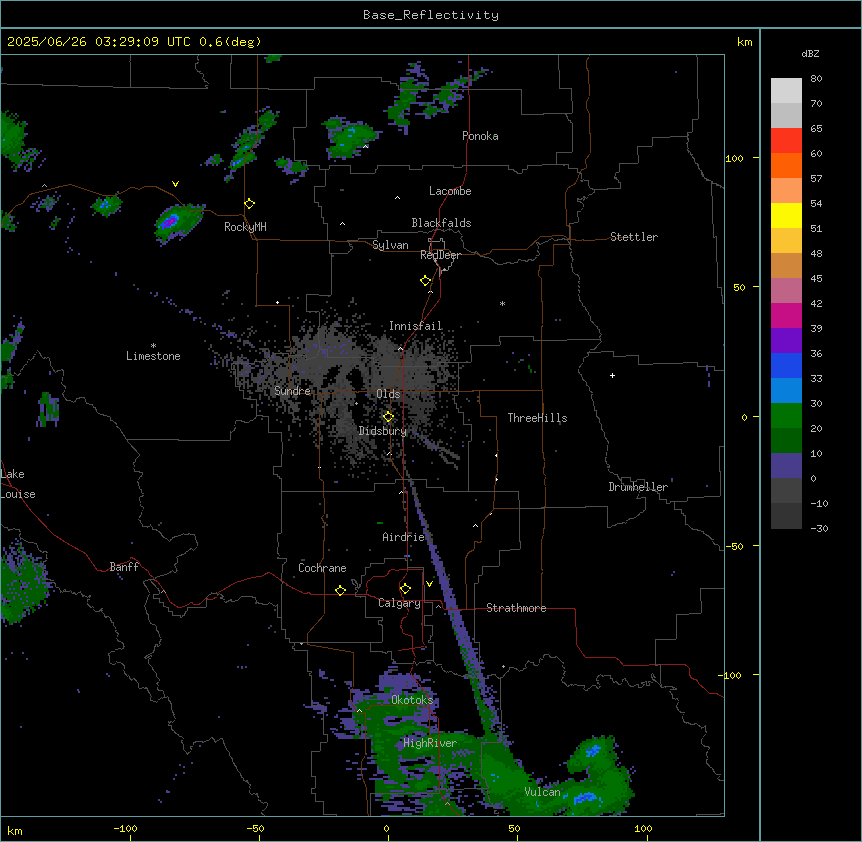Click the 36 dBZ blue color swatch
862x842 pixels.
786,365
